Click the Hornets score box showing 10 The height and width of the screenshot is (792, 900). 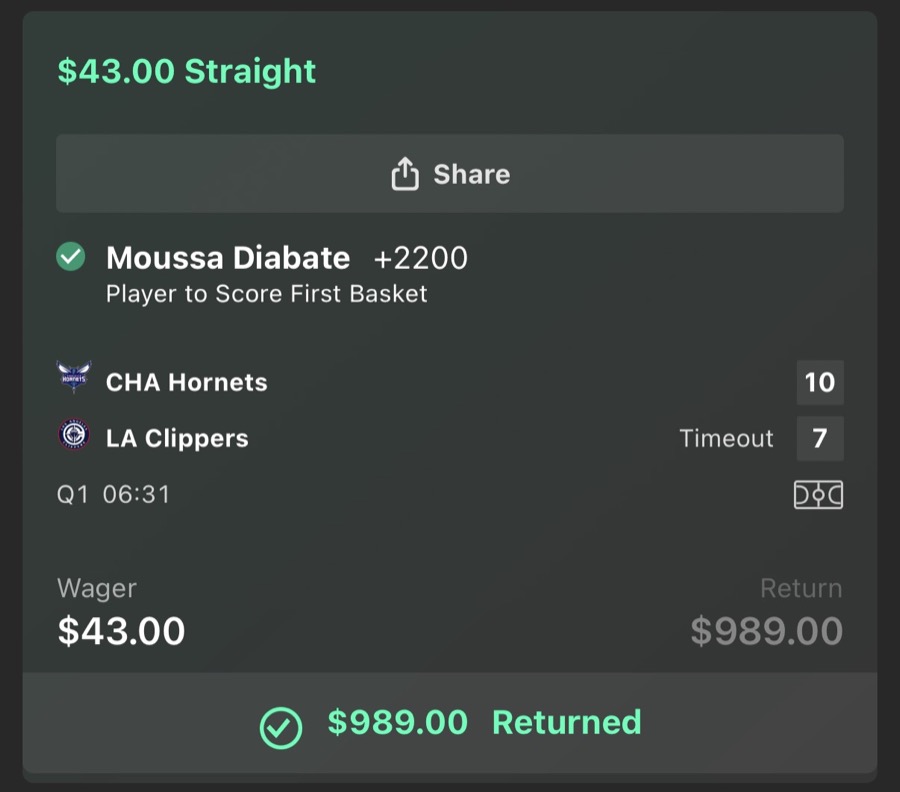pyautogui.click(x=820, y=381)
